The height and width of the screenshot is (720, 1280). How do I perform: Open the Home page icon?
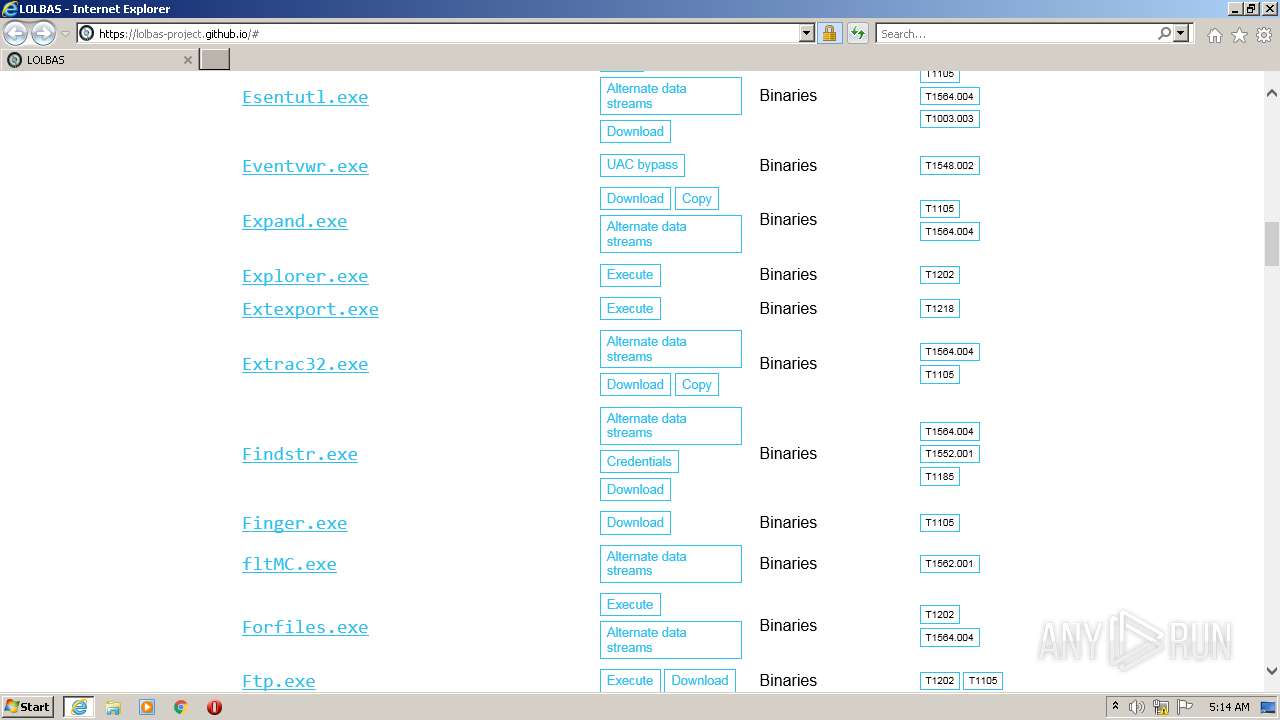coord(1214,35)
